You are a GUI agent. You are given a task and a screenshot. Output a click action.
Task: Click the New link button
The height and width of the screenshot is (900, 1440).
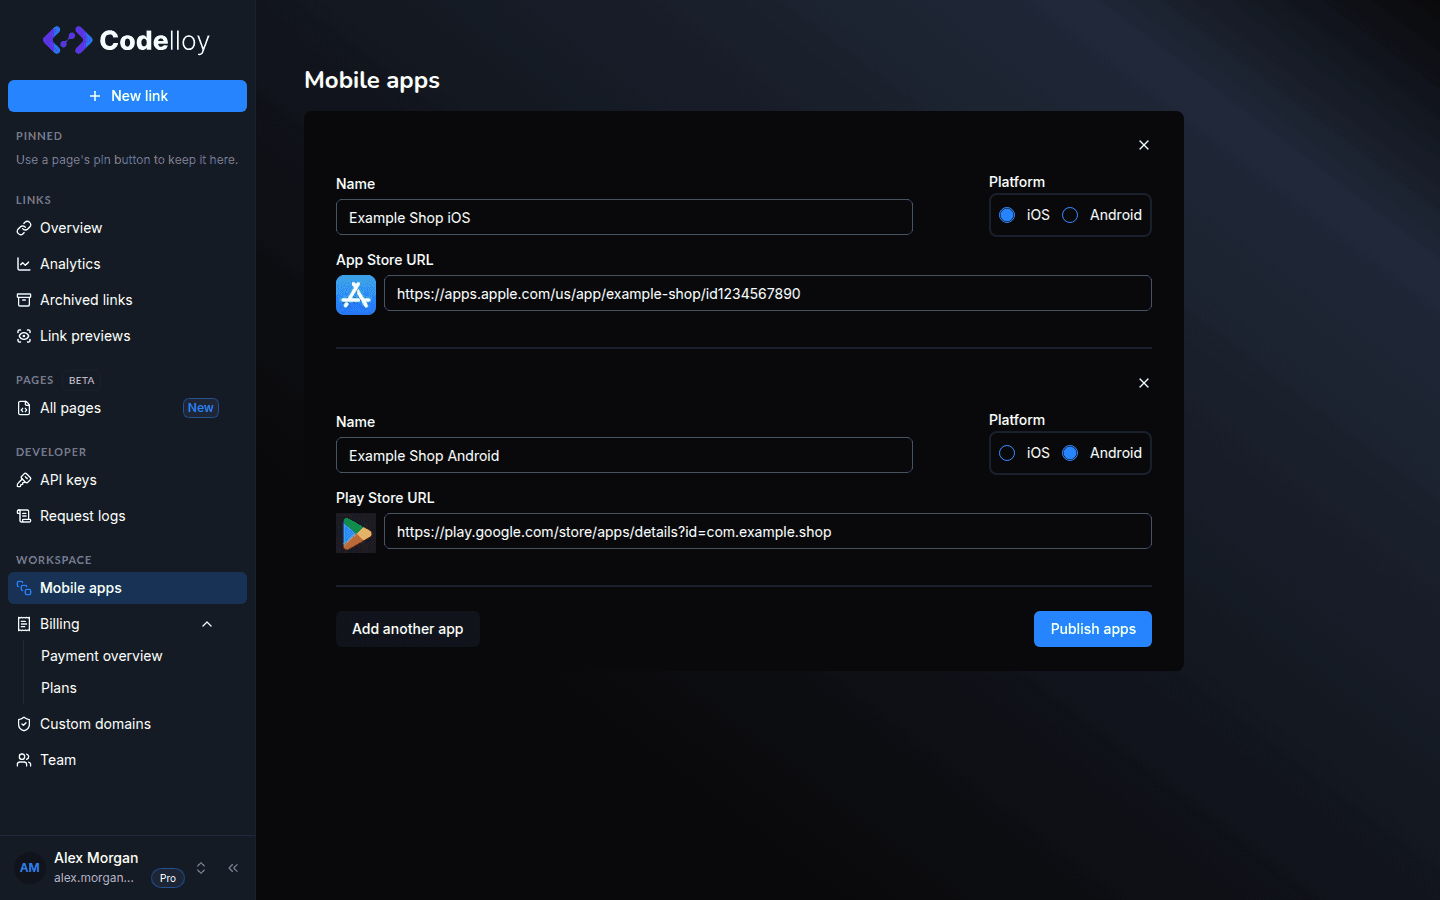click(x=127, y=96)
